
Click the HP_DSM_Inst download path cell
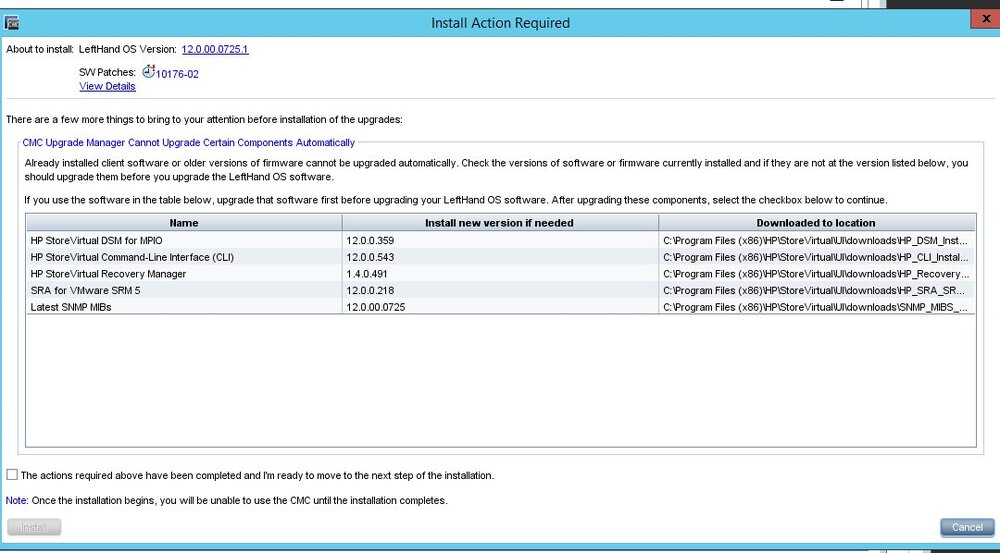tap(817, 240)
